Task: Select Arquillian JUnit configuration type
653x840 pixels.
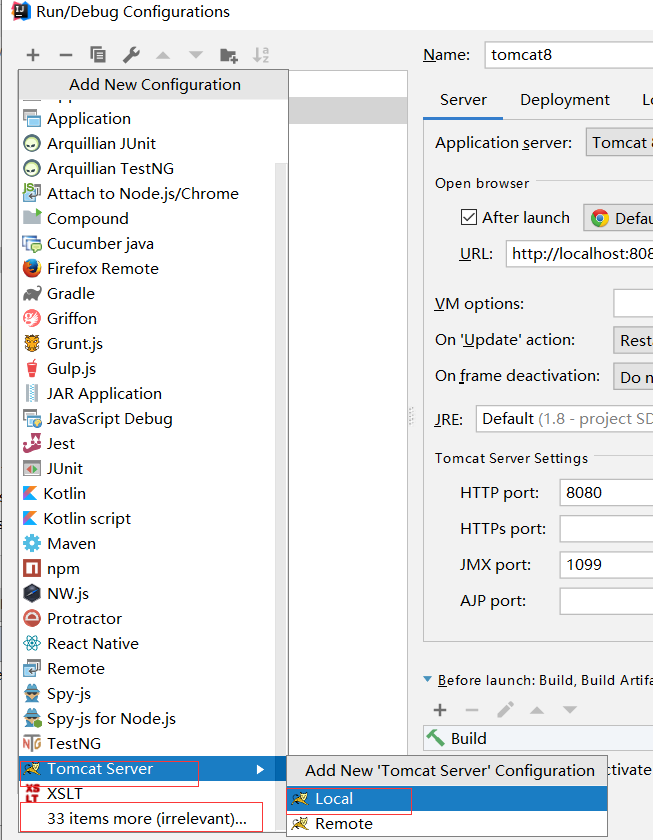Action: (154, 144)
